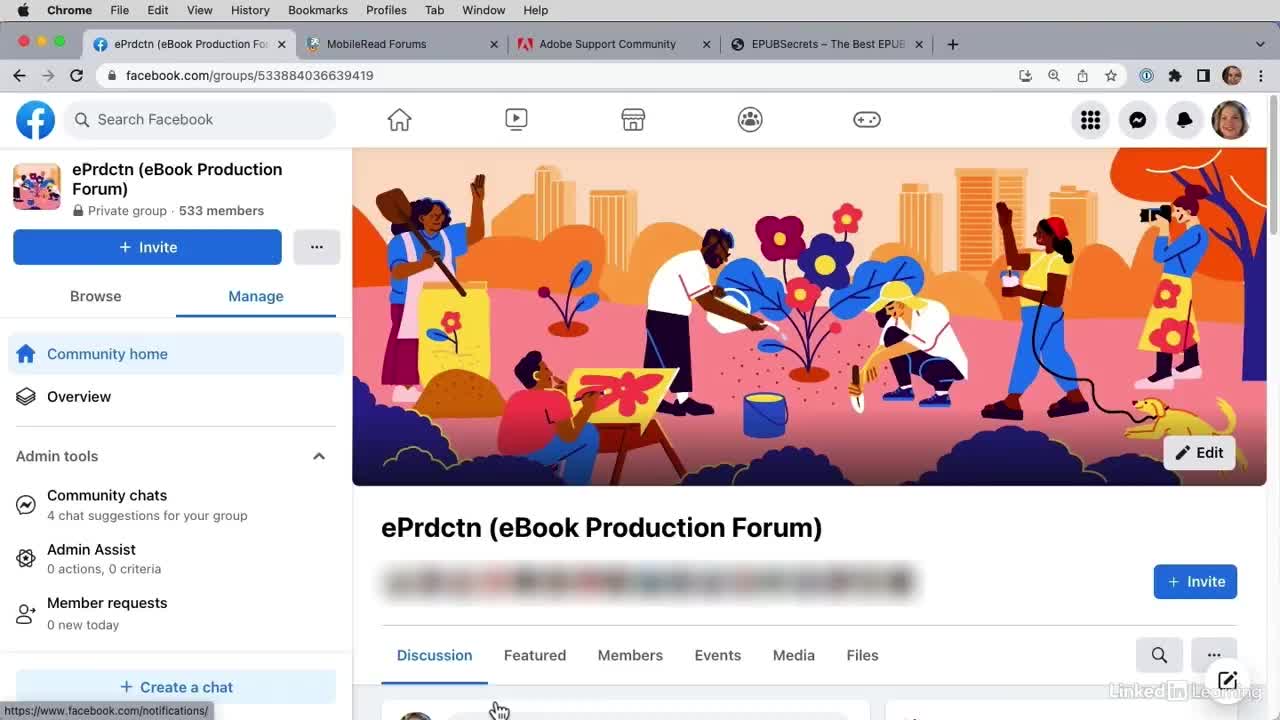Select the Media tab
The height and width of the screenshot is (720, 1280).
coord(794,656)
